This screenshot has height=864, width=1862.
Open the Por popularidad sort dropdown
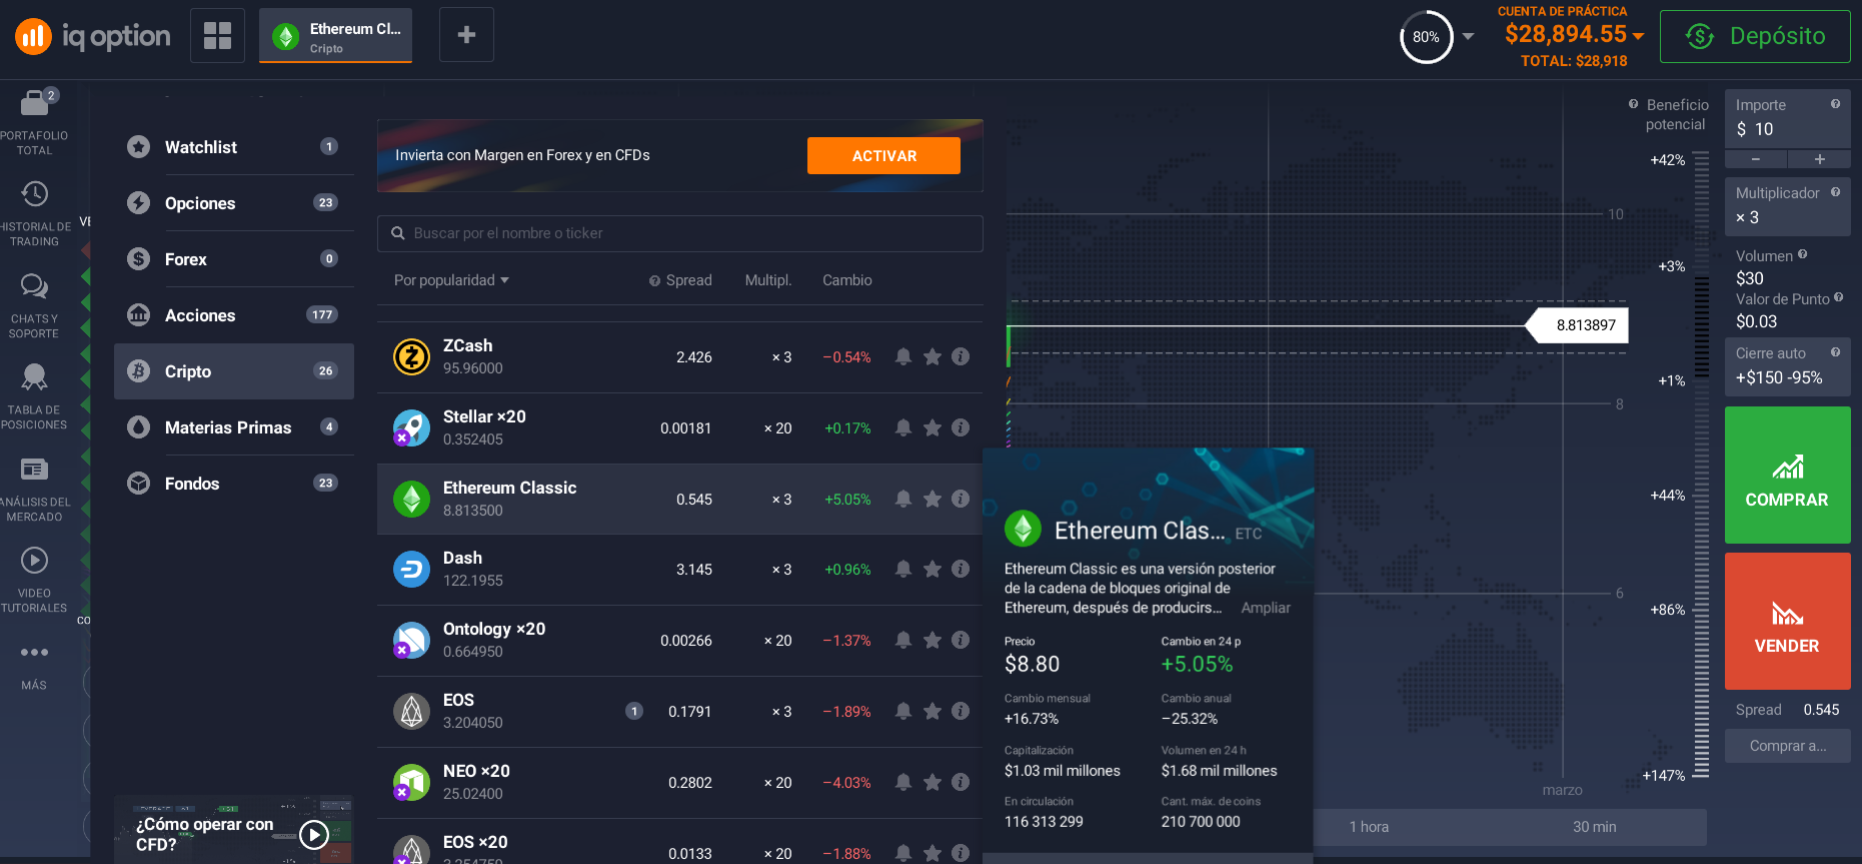[451, 280]
